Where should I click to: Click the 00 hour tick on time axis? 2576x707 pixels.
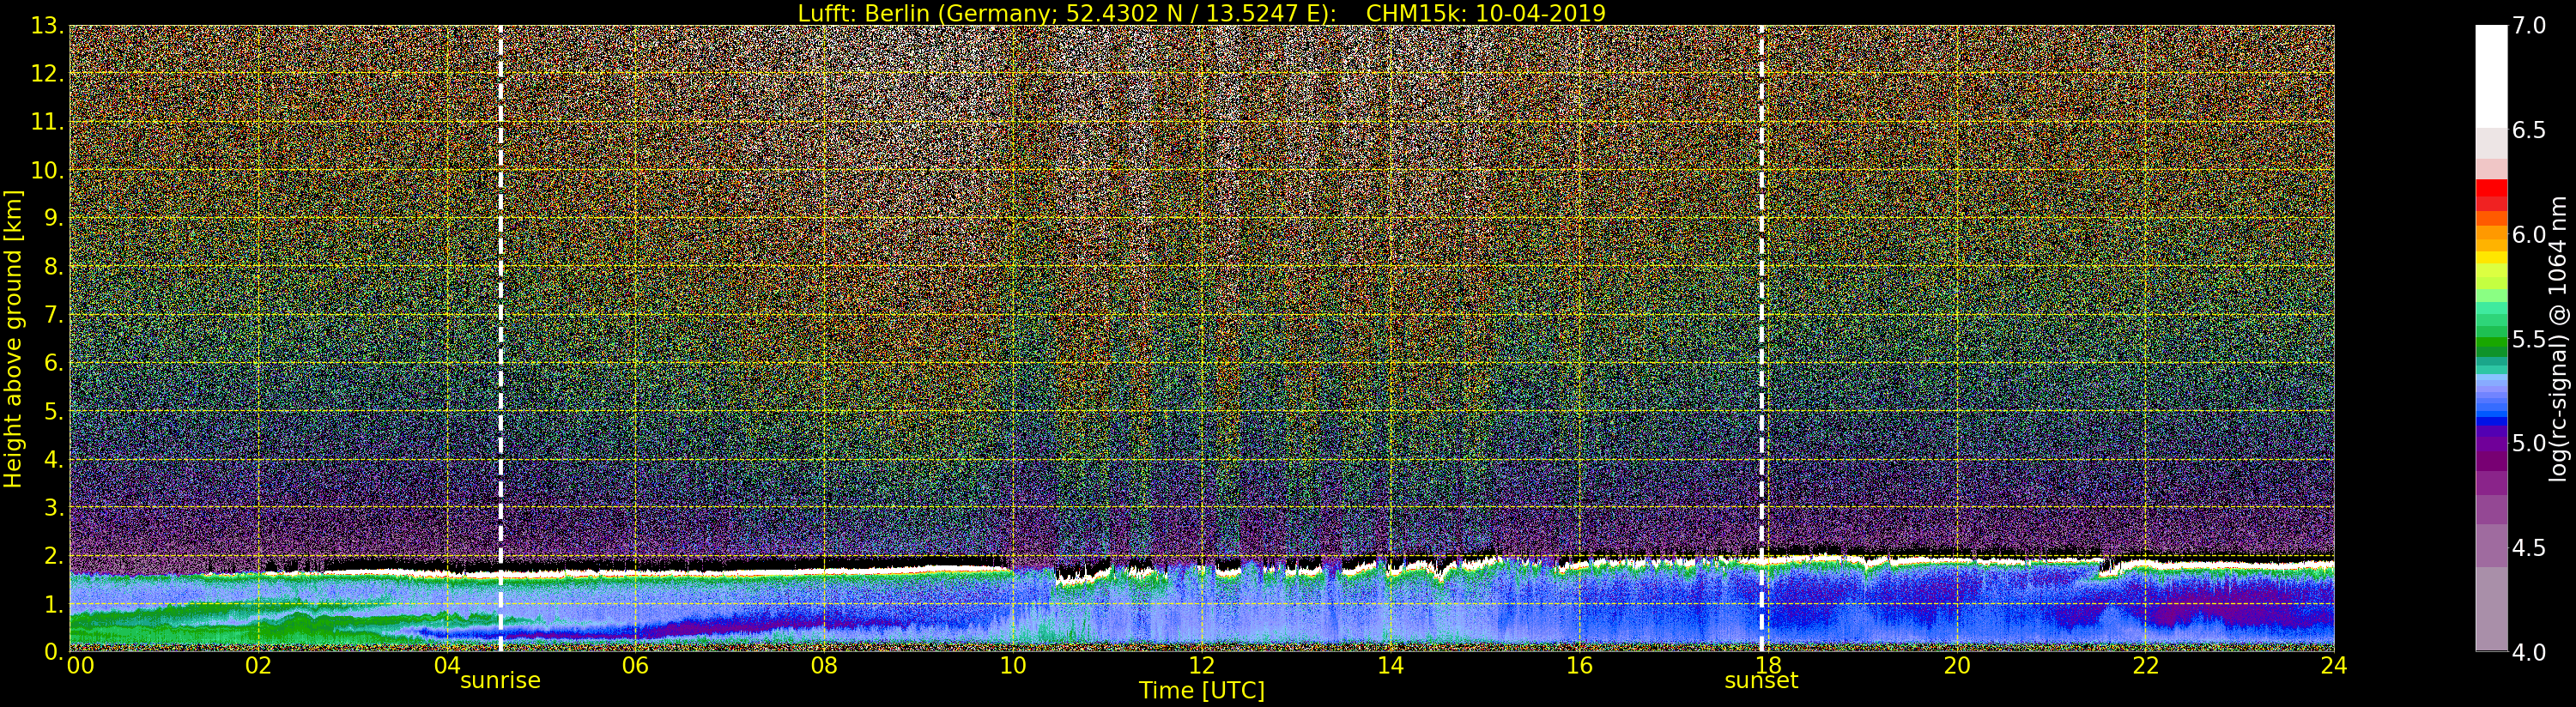point(80,666)
